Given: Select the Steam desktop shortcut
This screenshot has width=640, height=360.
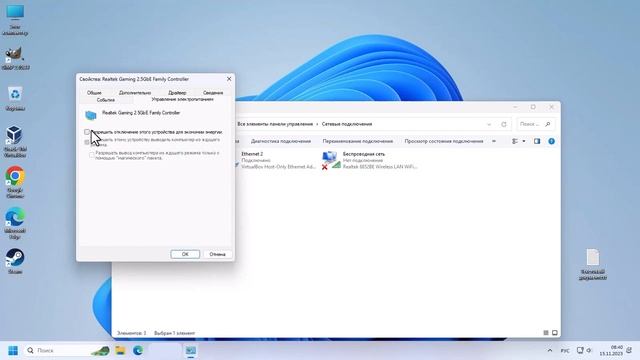Looking at the screenshot, I should coord(15,261).
